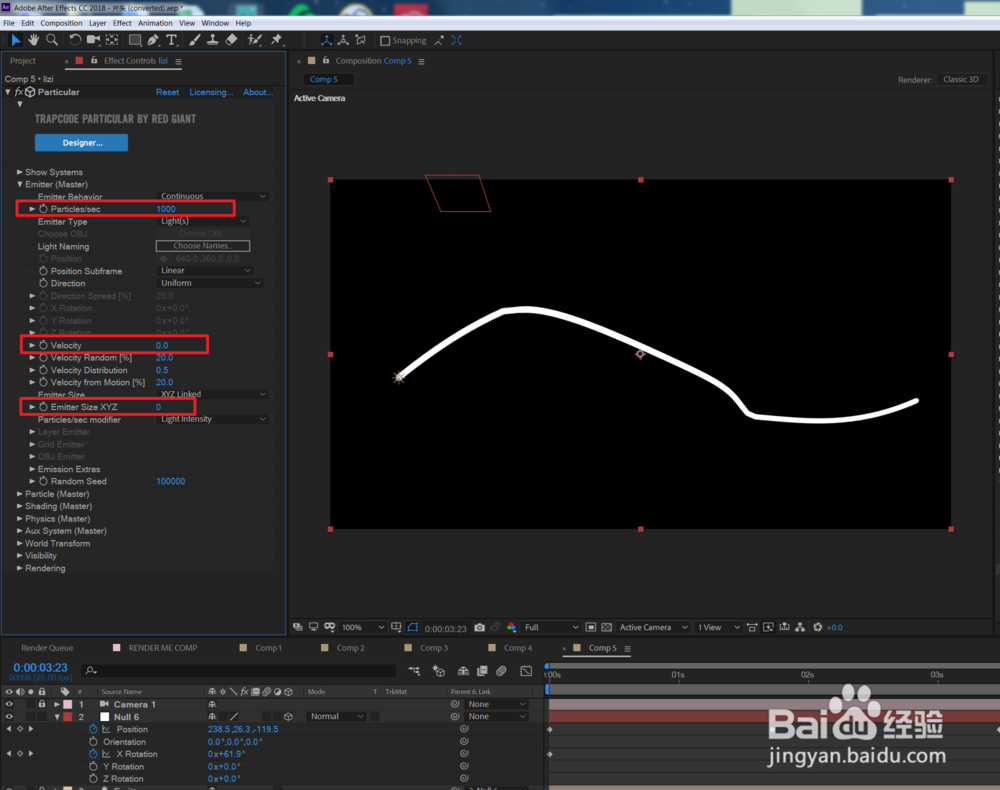The width and height of the screenshot is (1000, 790).
Task: Click the Choose Names... button
Action: click(x=203, y=245)
